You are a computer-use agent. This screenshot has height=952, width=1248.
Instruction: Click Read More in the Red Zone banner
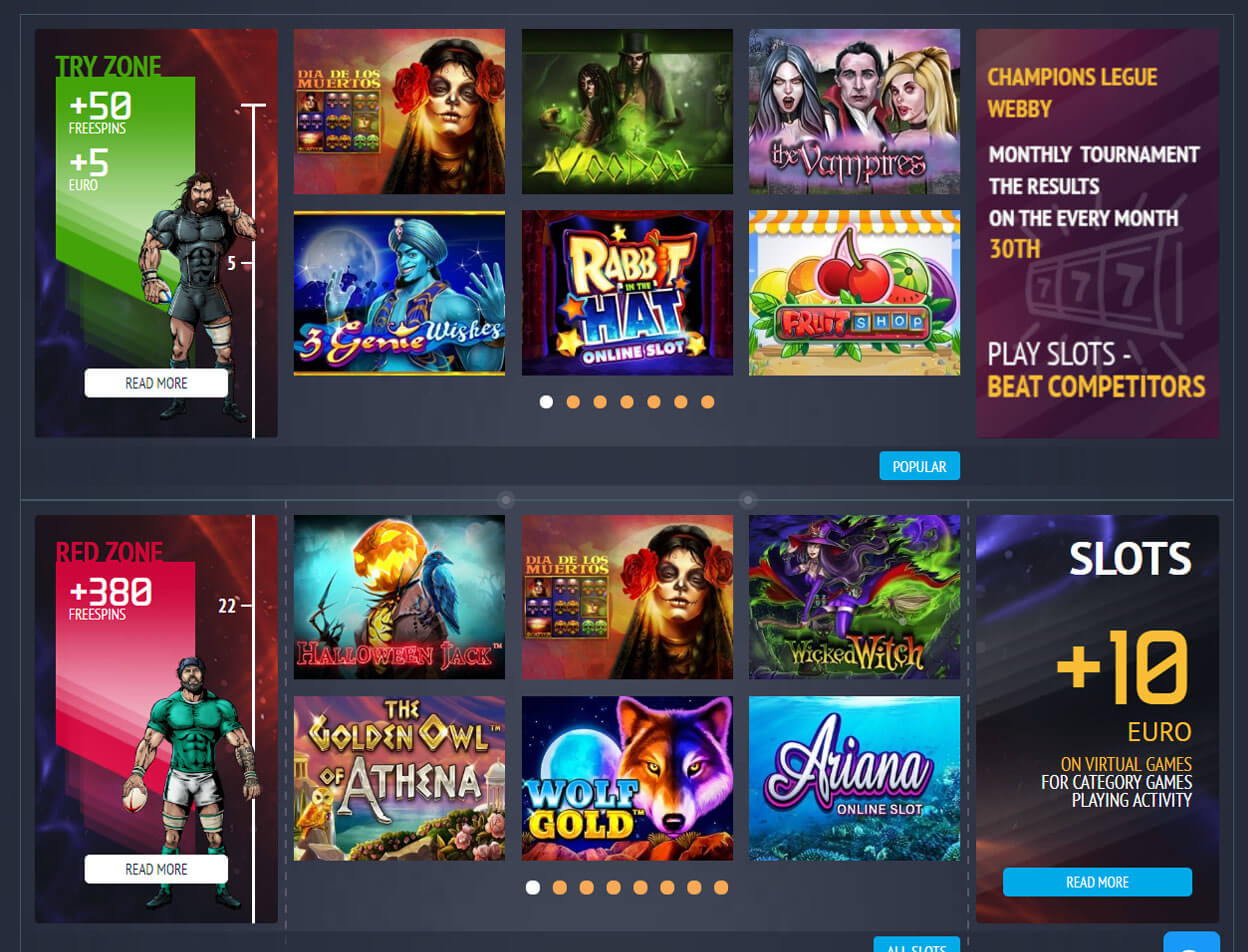[x=156, y=869]
